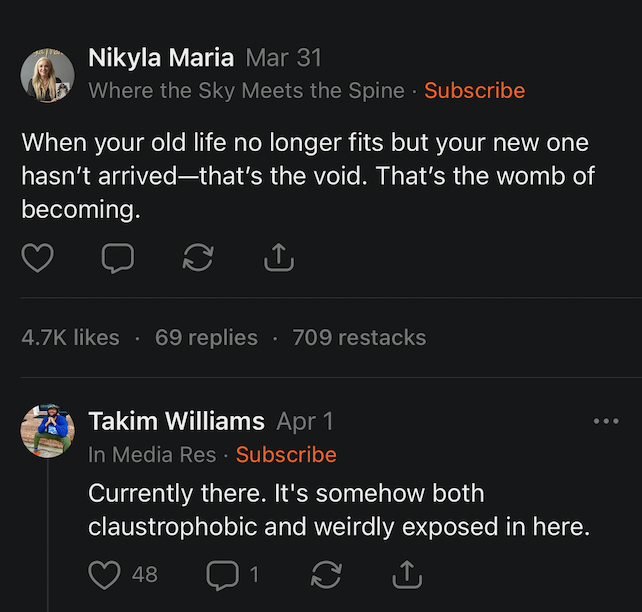Like Takim Williams' reply showing 48 likes
Image resolution: width=642 pixels, height=612 pixels.
click(105, 574)
